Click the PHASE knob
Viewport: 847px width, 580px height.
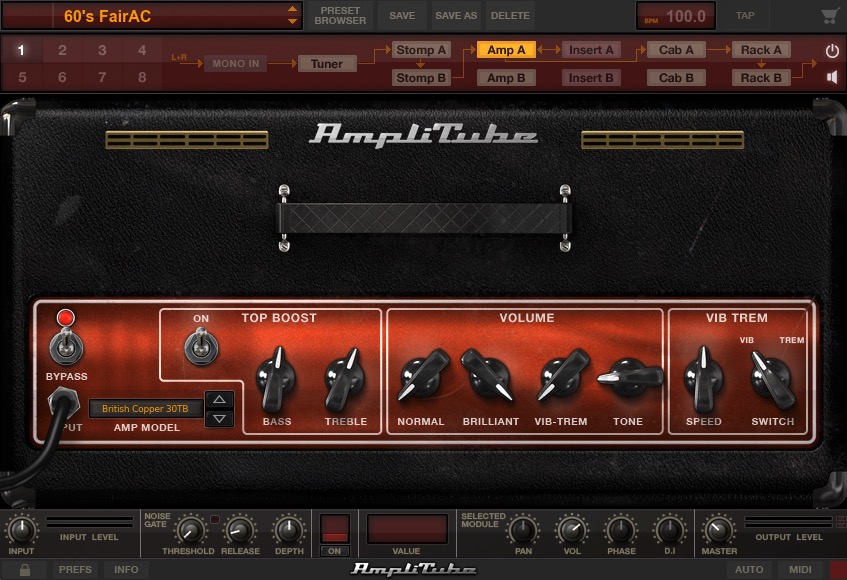click(x=621, y=530)
